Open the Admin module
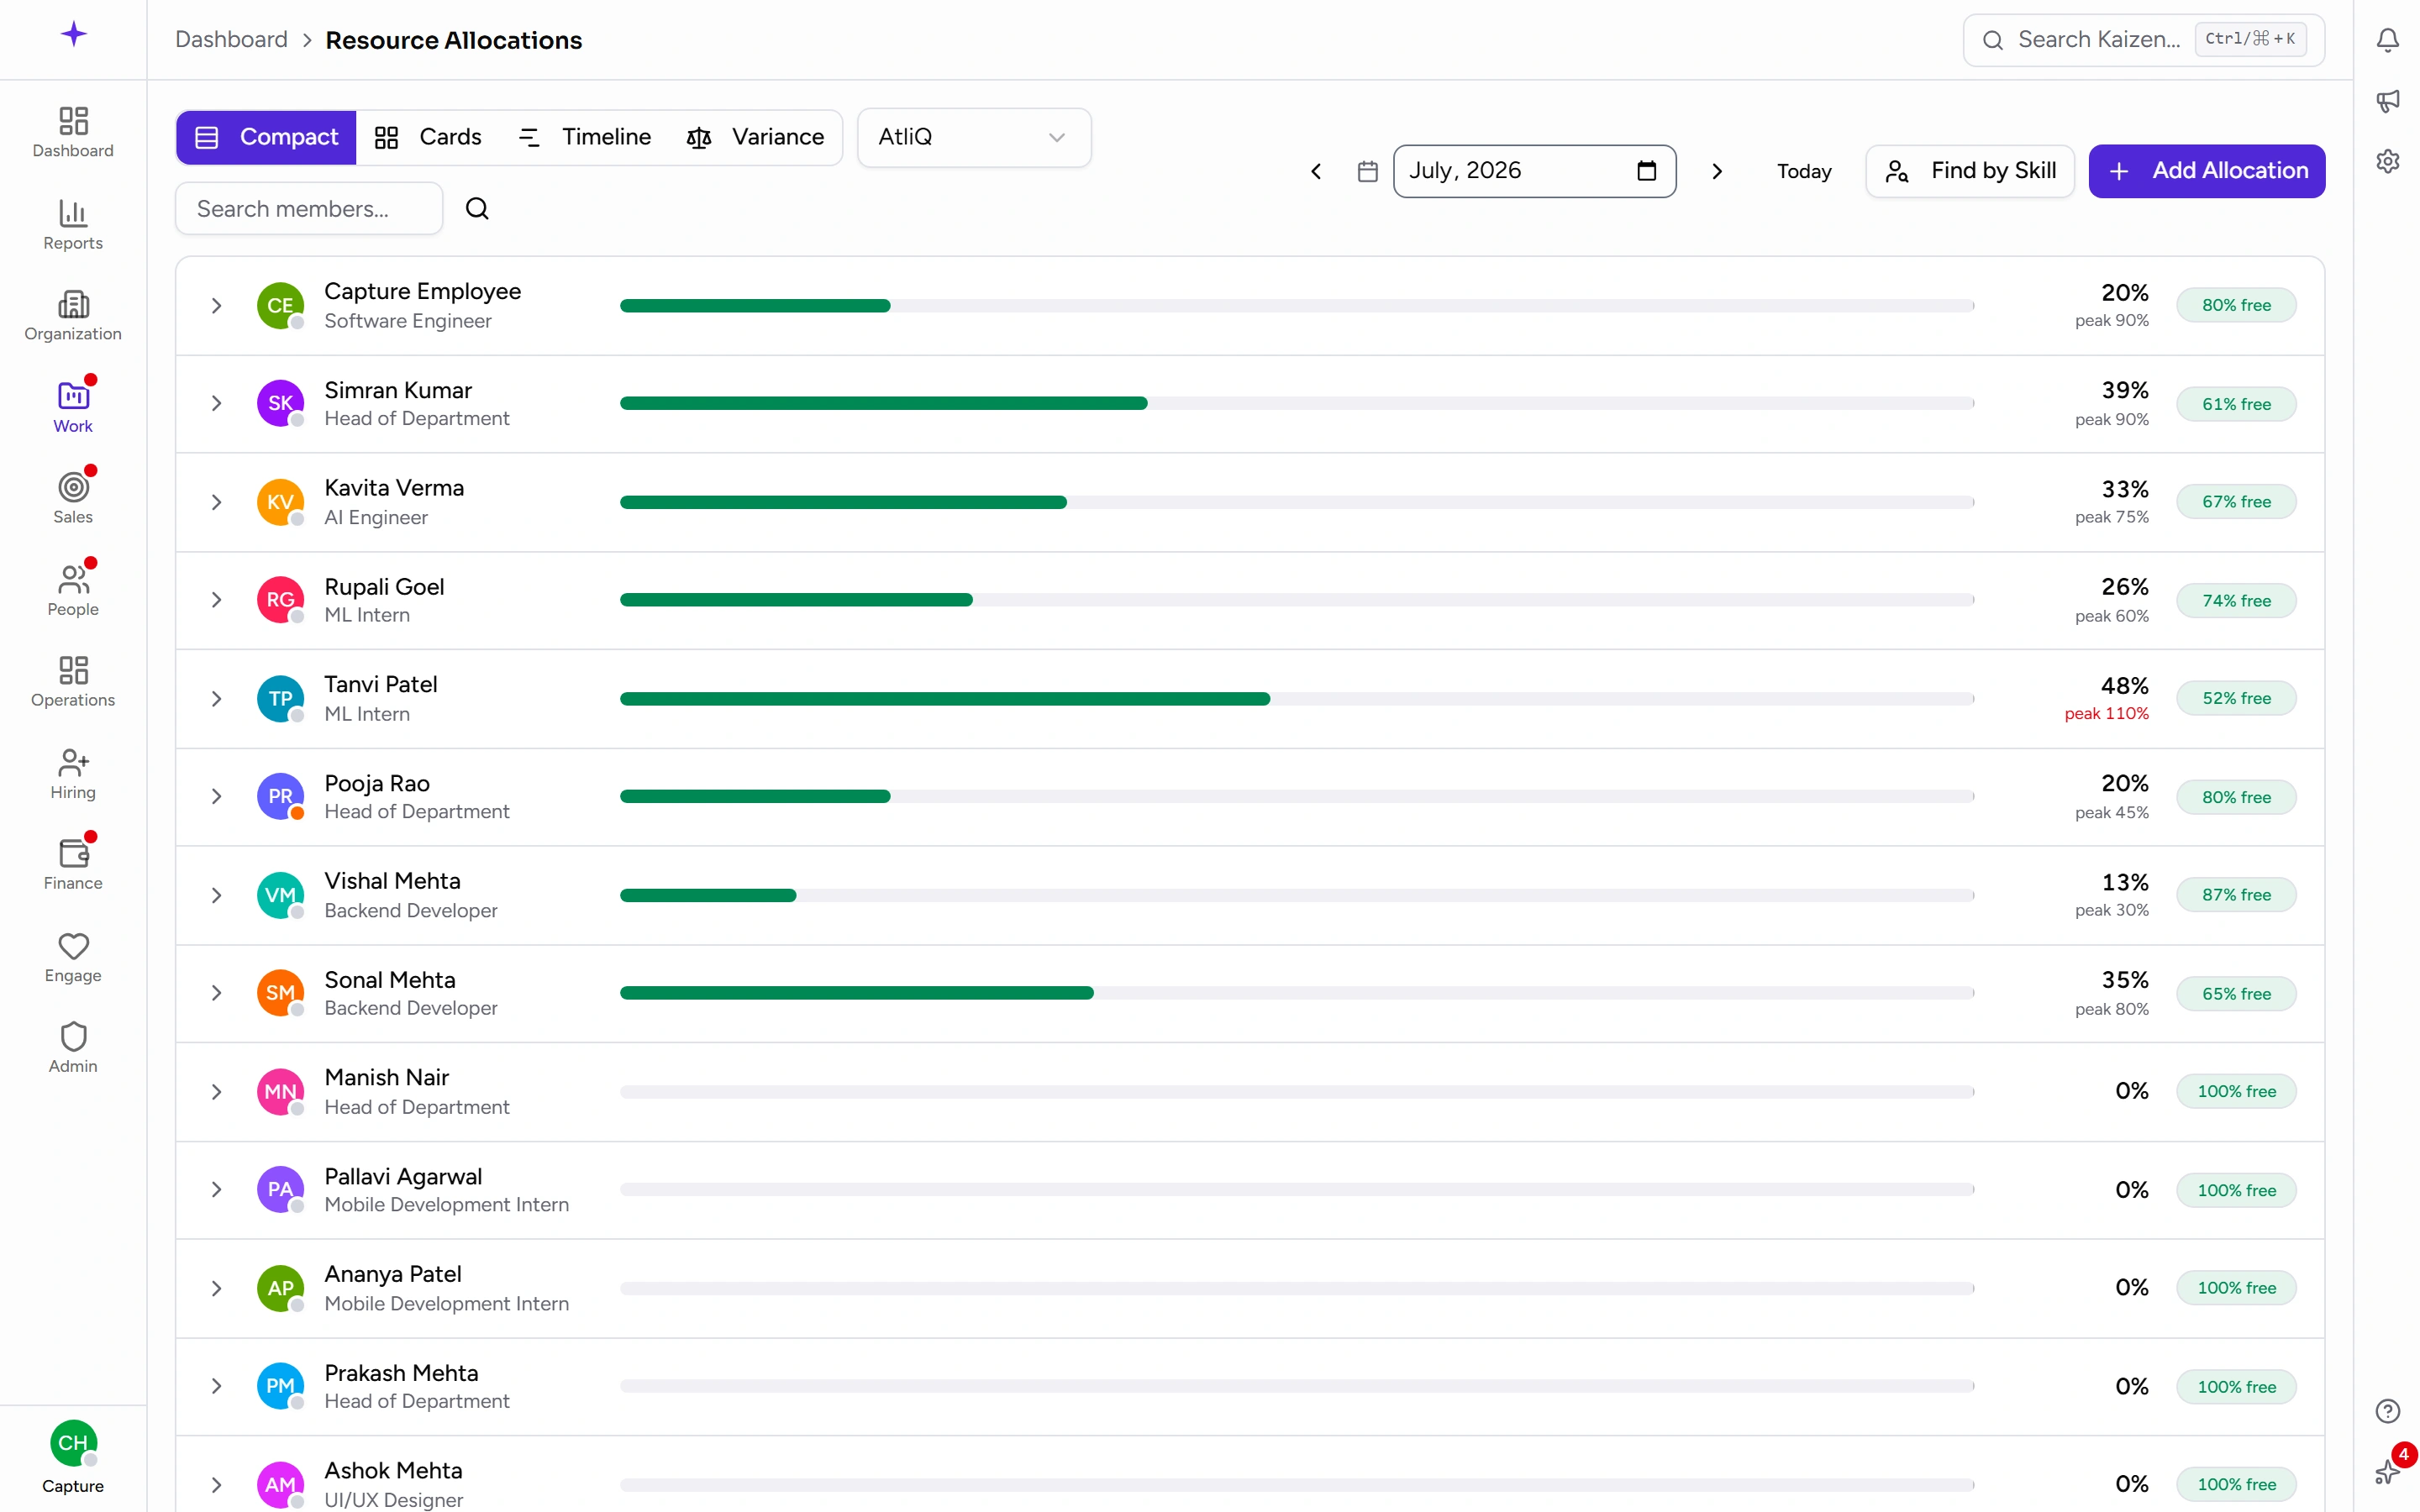This screenshot has width=2420, height=1512. click(73, 1048)
